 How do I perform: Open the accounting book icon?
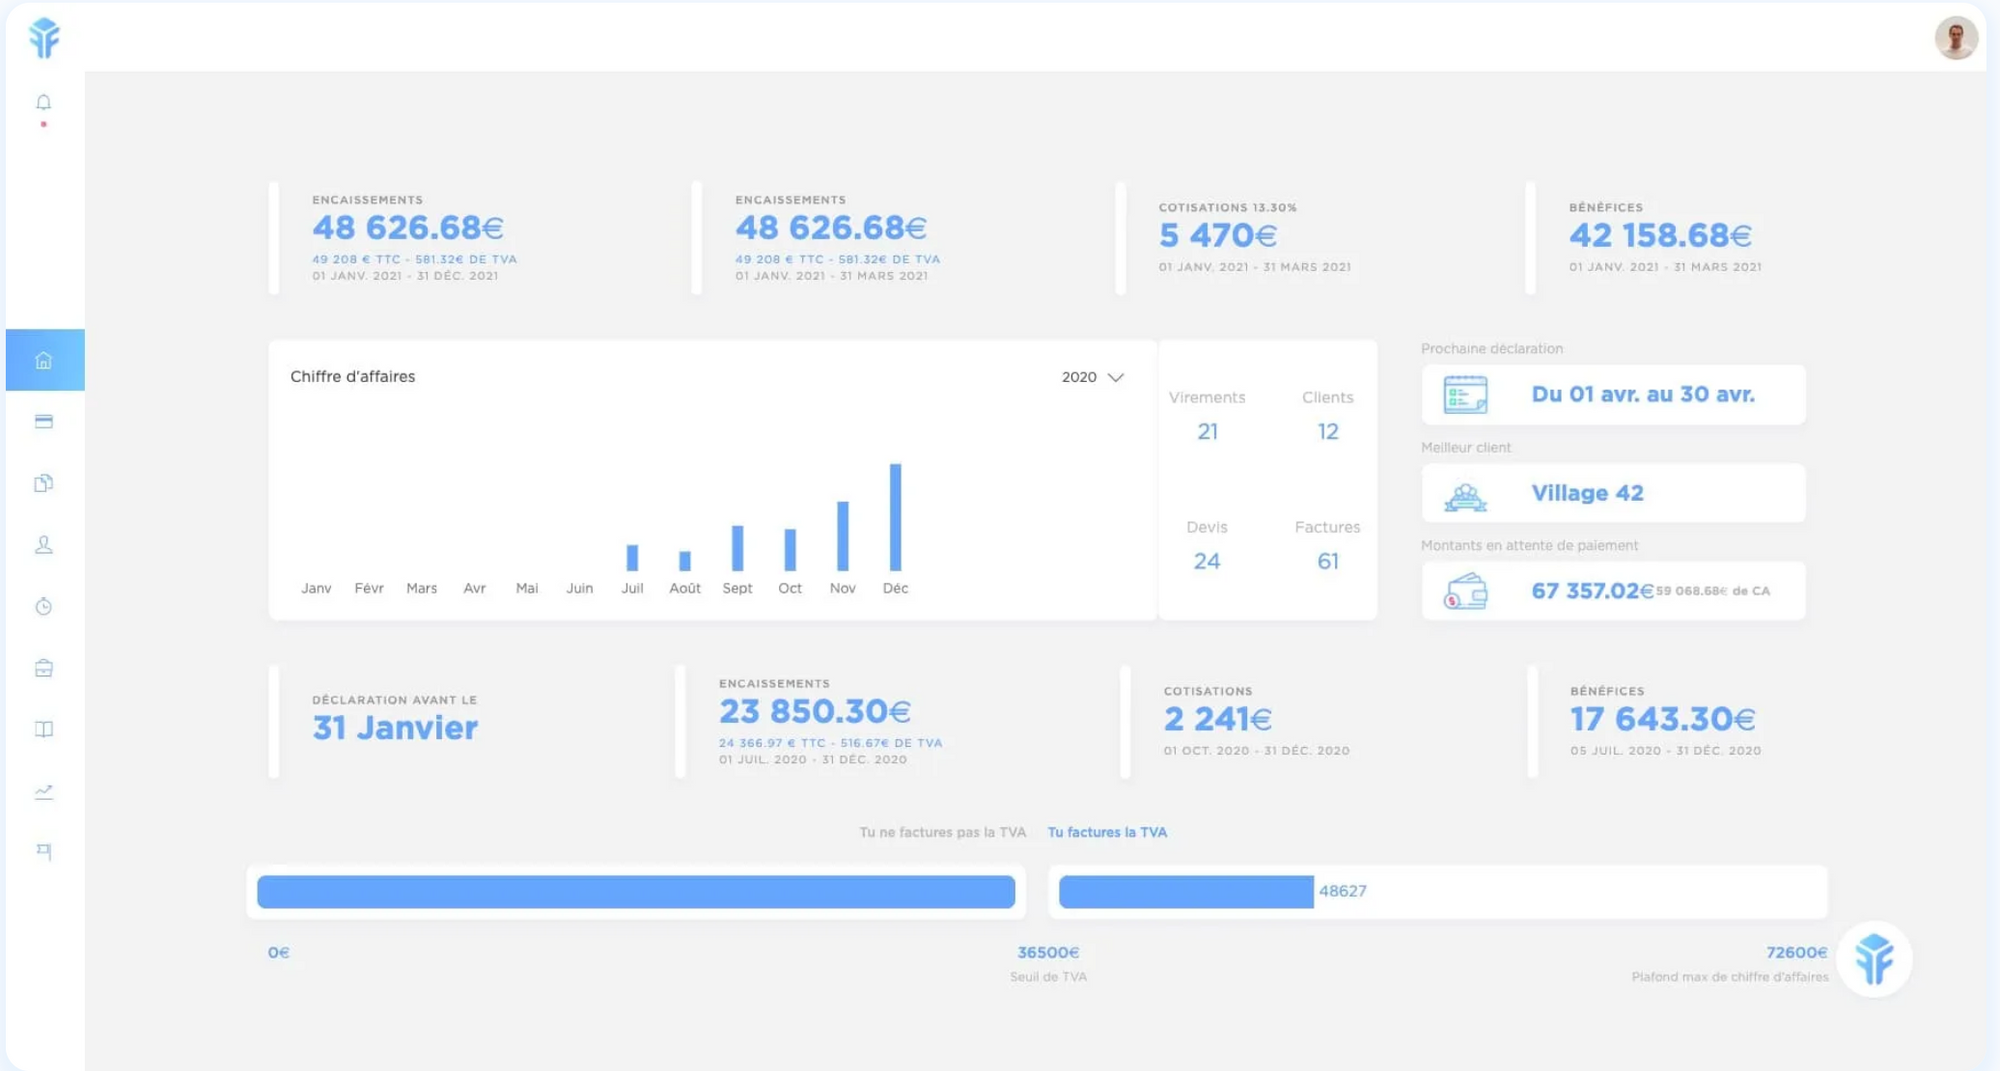point(43,729)
